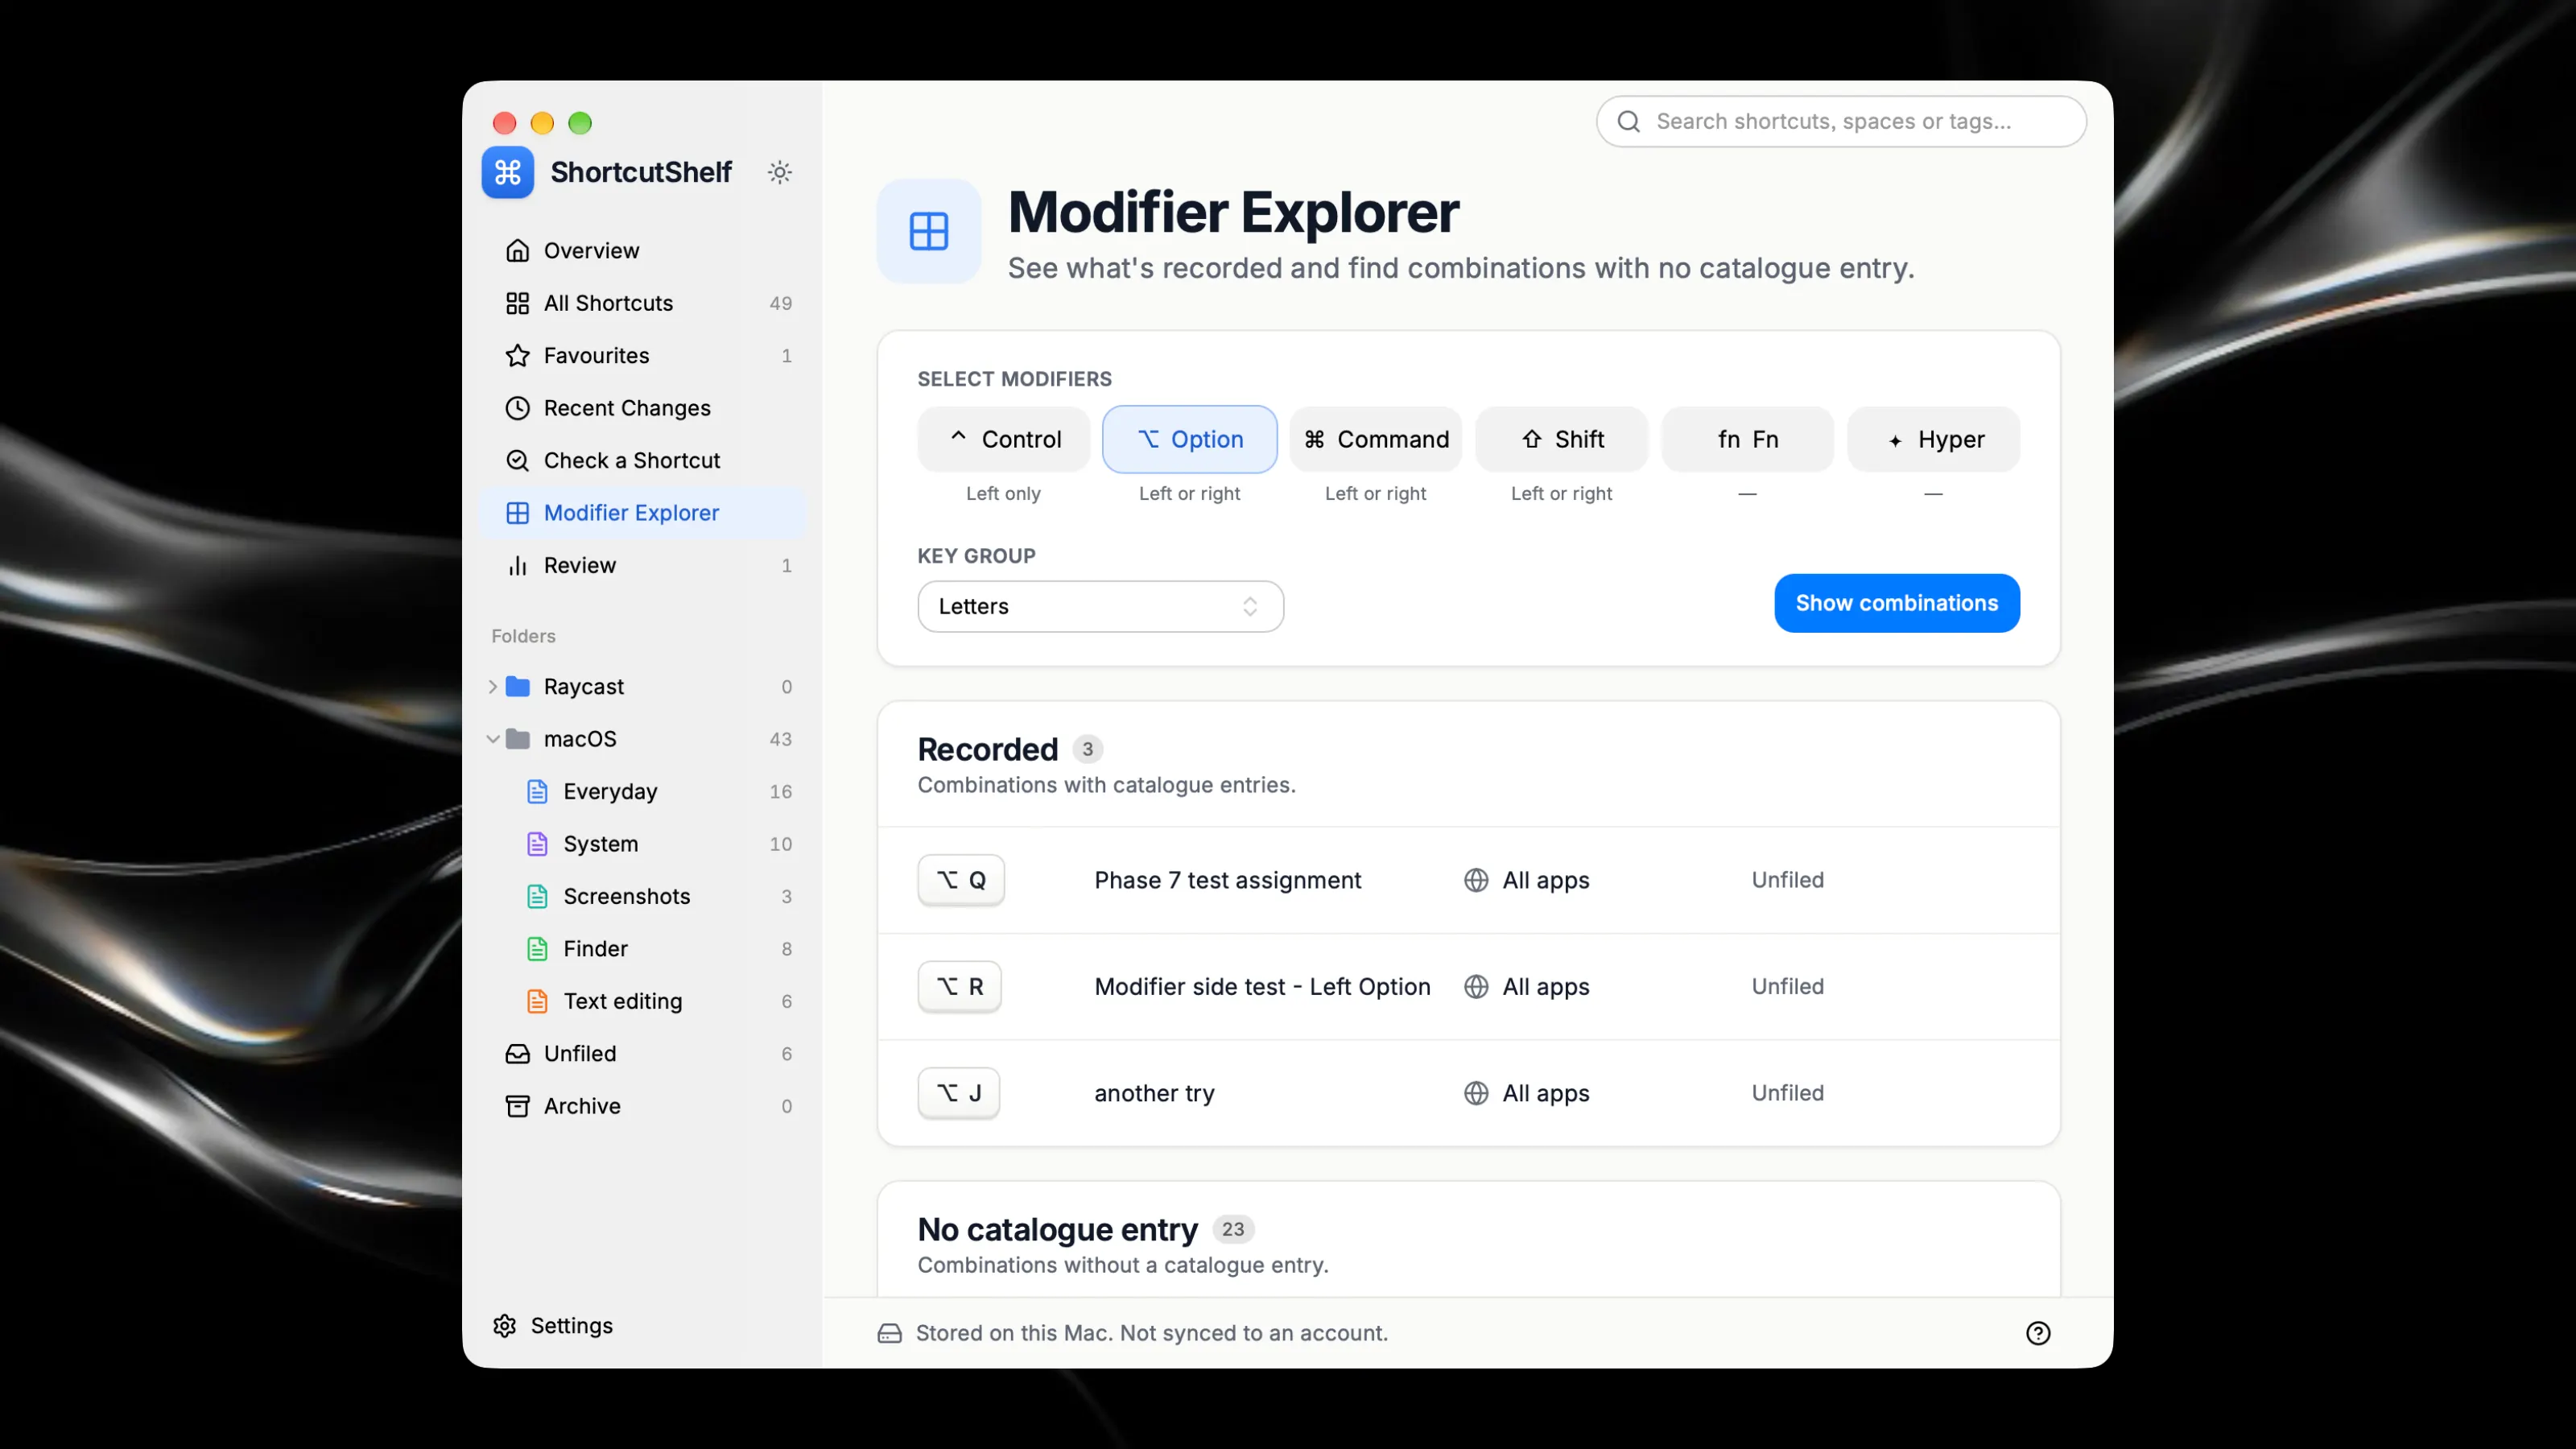
Task: Click the No catalogue entry count badge
Action: pyautogui.click(x=1232, y=1229)
